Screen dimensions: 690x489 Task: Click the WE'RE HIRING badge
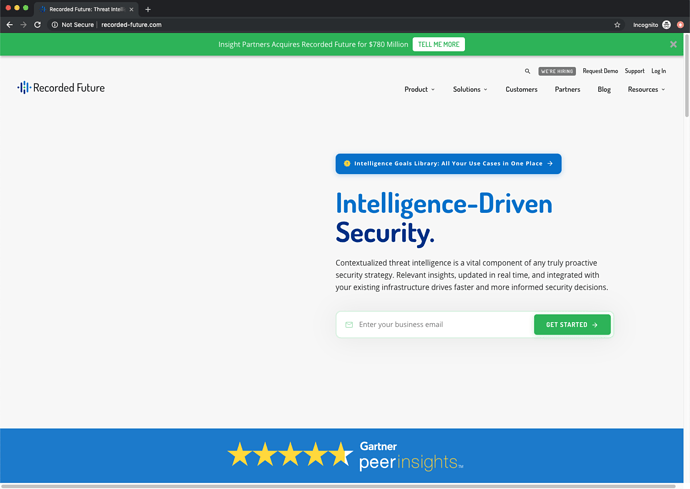coord(557,71)
